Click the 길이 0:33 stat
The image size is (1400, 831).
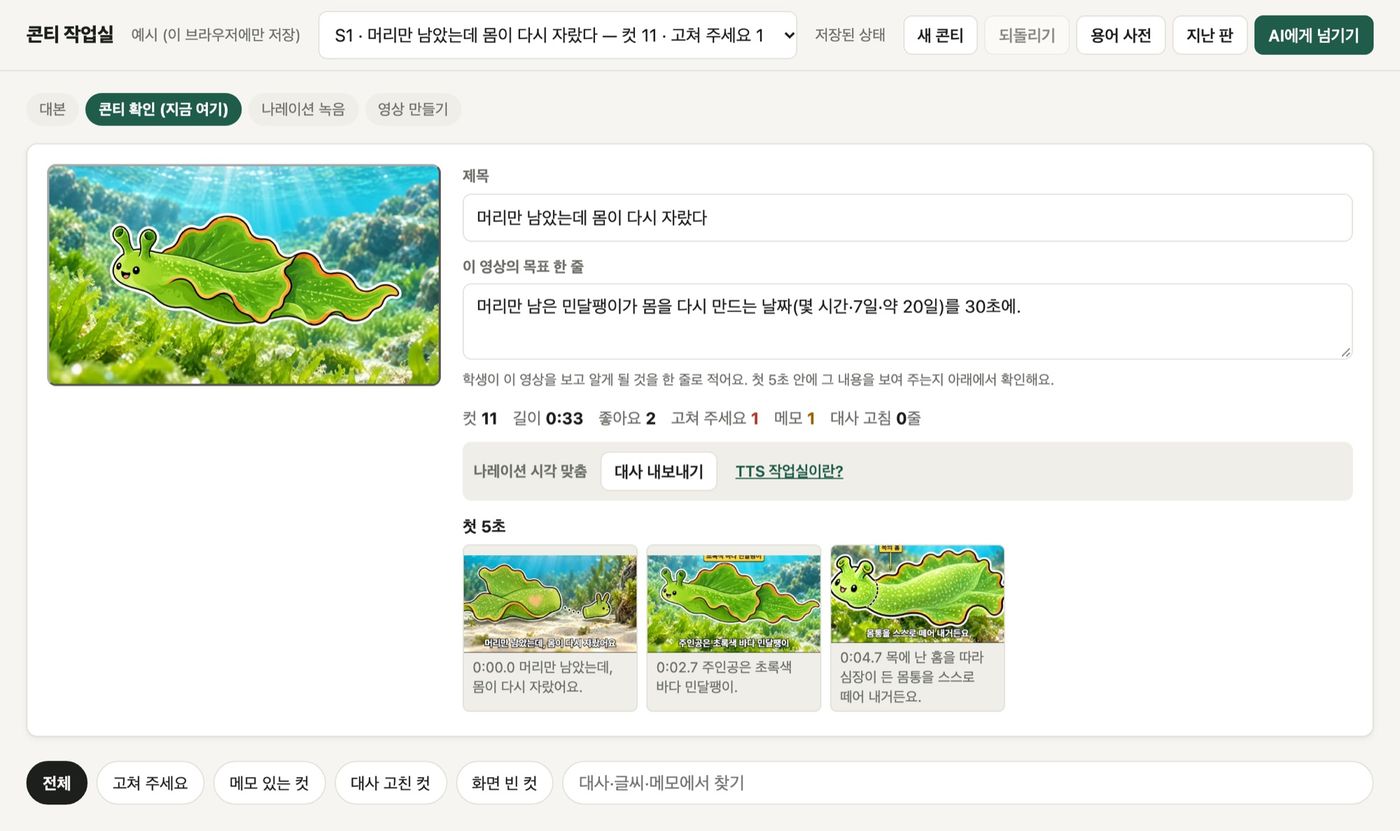548,418
